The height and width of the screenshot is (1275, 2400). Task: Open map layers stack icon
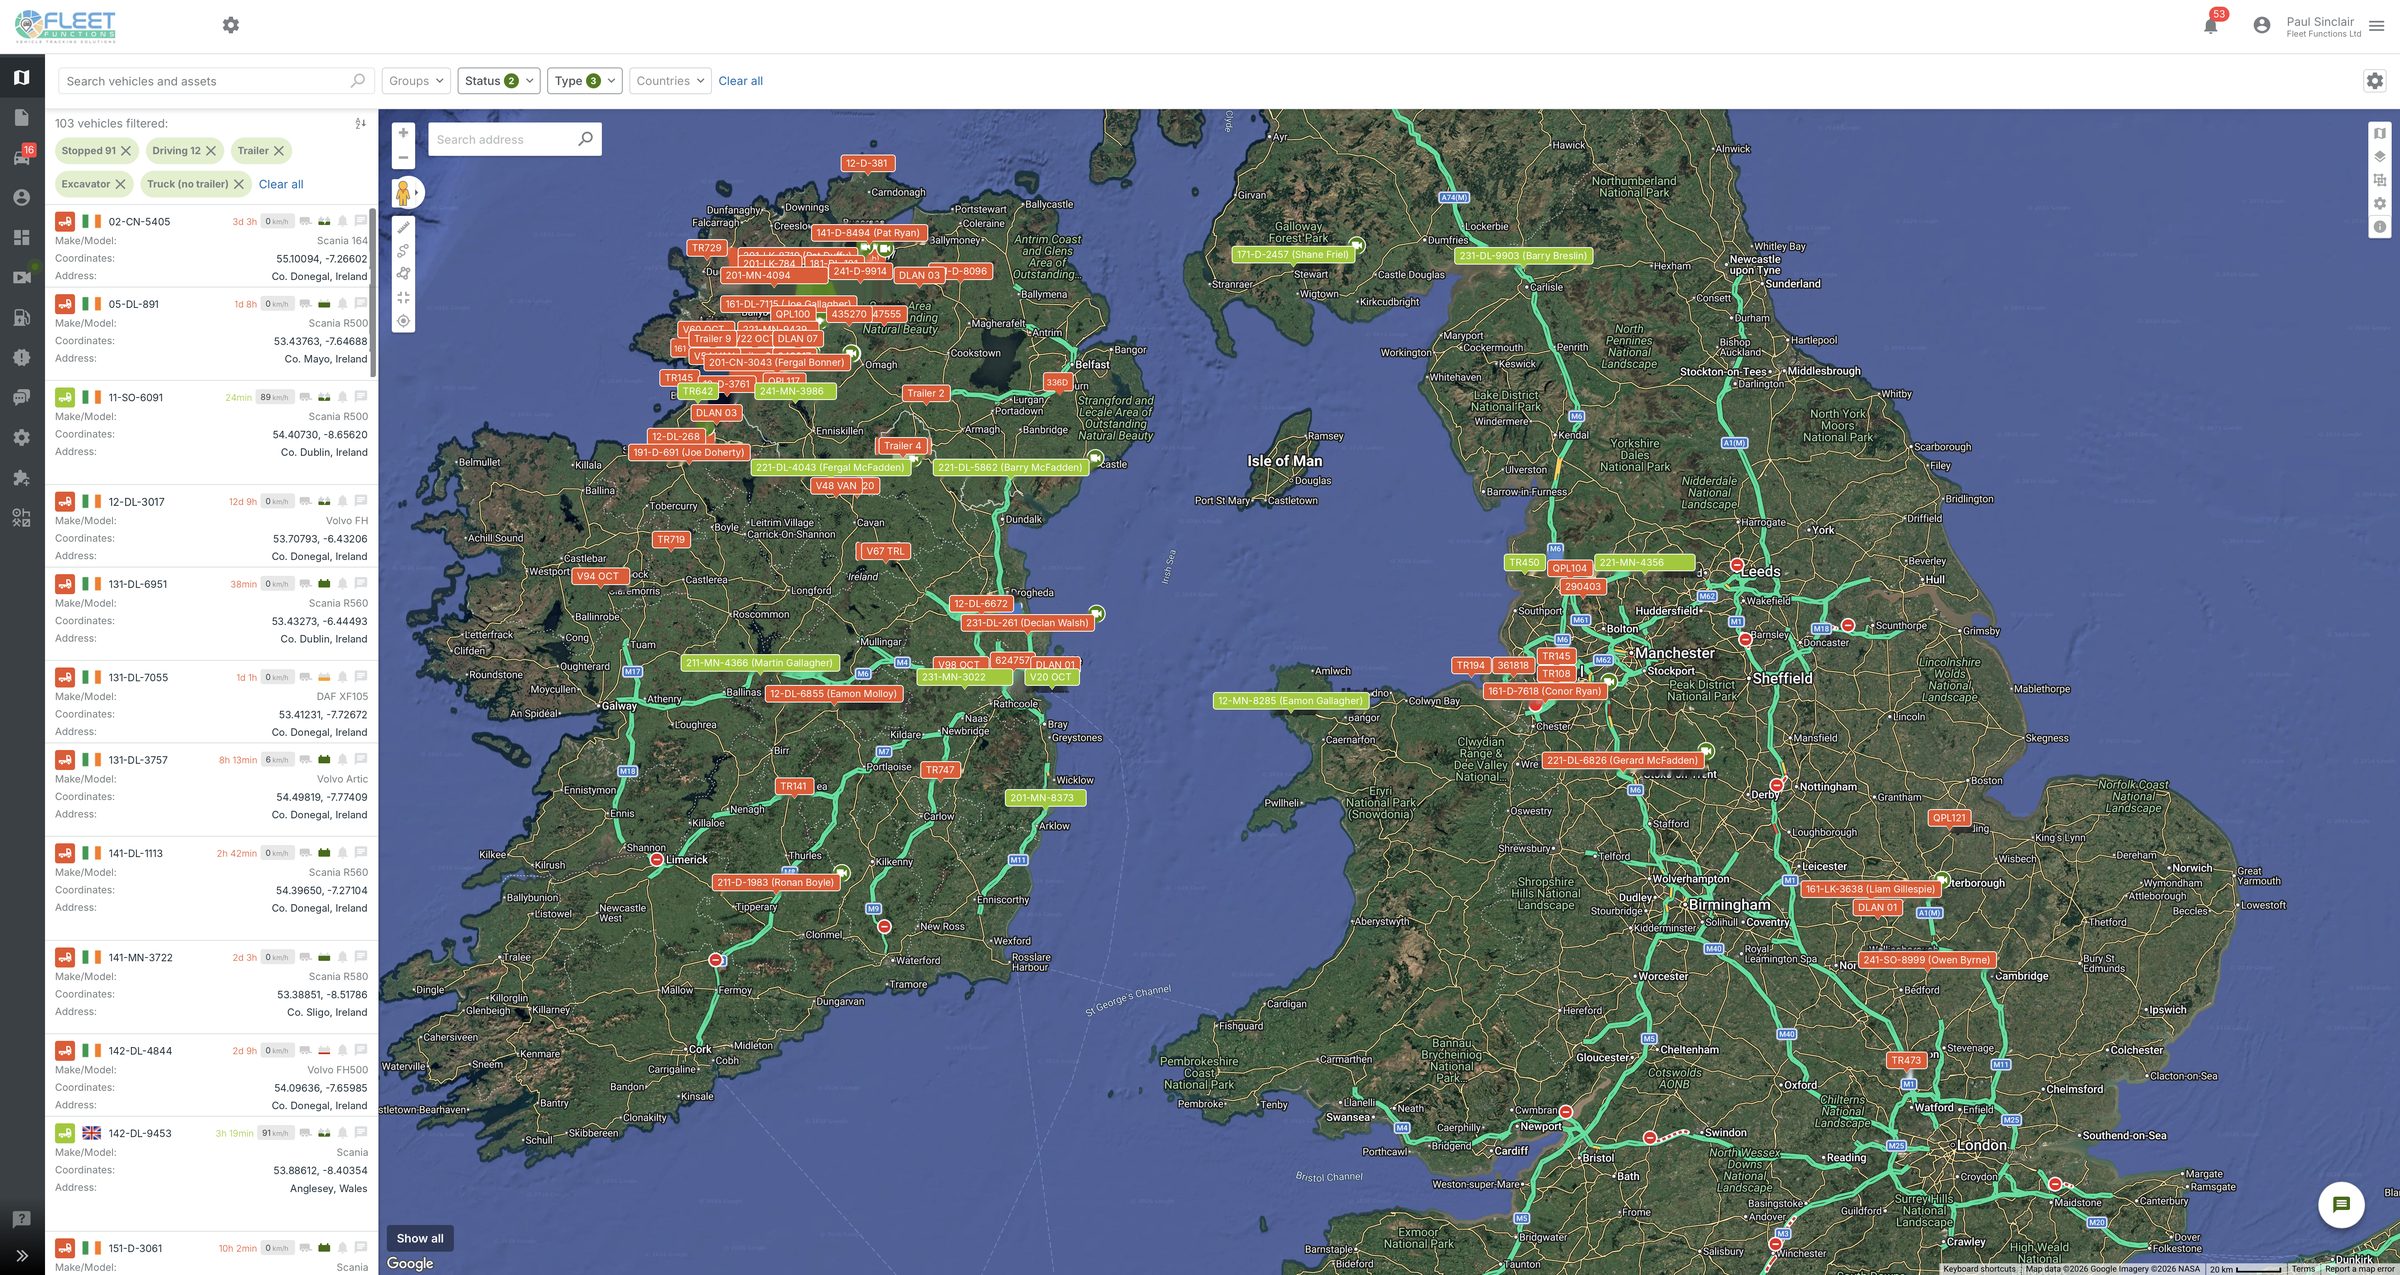(x=2380, y=157)
